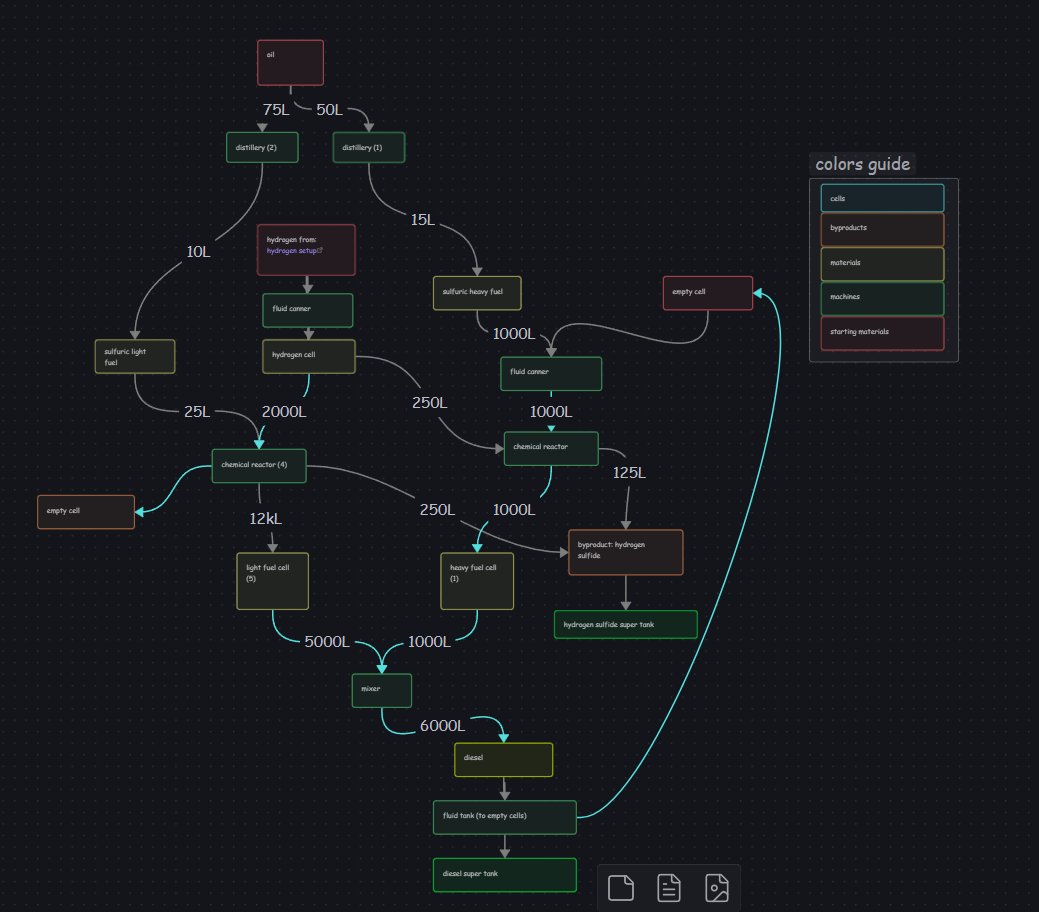Select the hydrogen from card

pyautogui.click(x=306, y=250)
